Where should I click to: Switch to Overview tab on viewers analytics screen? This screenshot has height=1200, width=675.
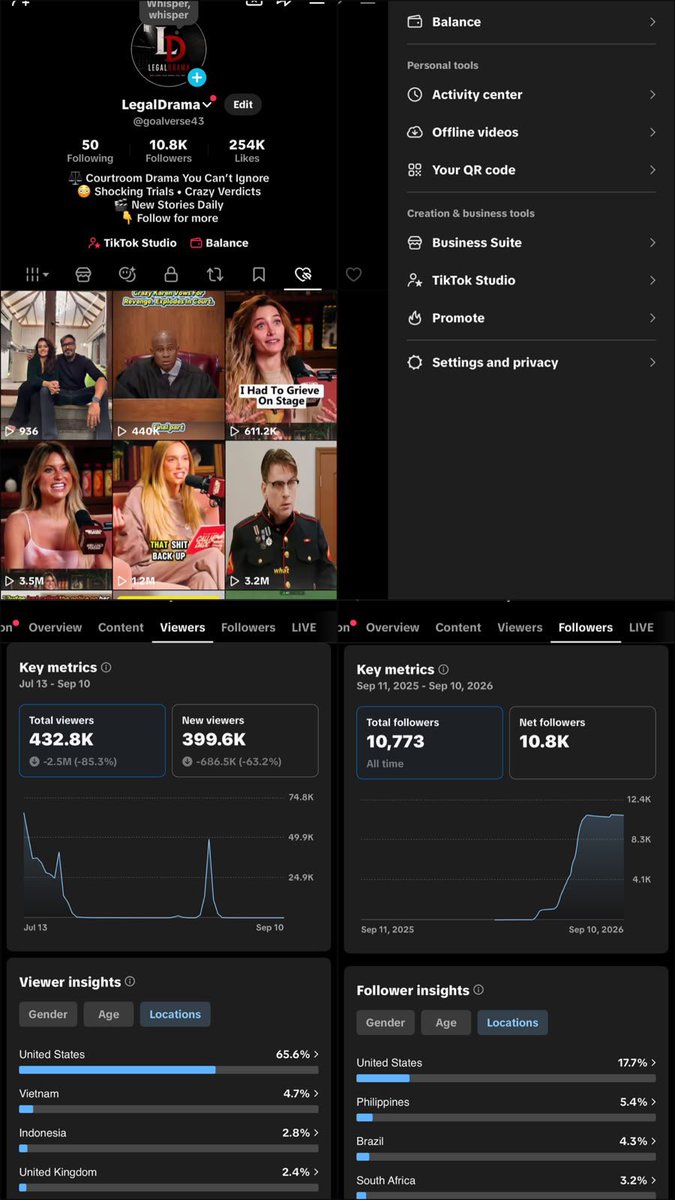click(x=55, y=628)
